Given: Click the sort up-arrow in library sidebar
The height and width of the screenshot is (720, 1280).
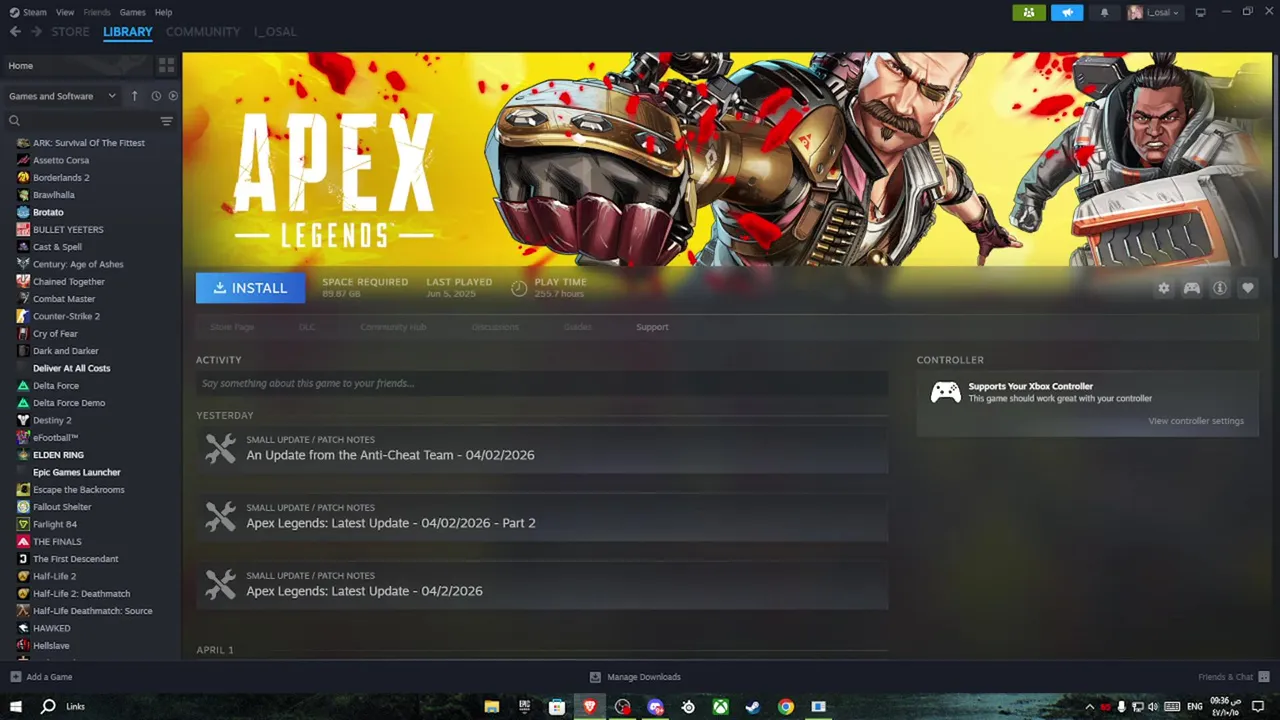Looking at the screenshot, I should tap(135, 96).
